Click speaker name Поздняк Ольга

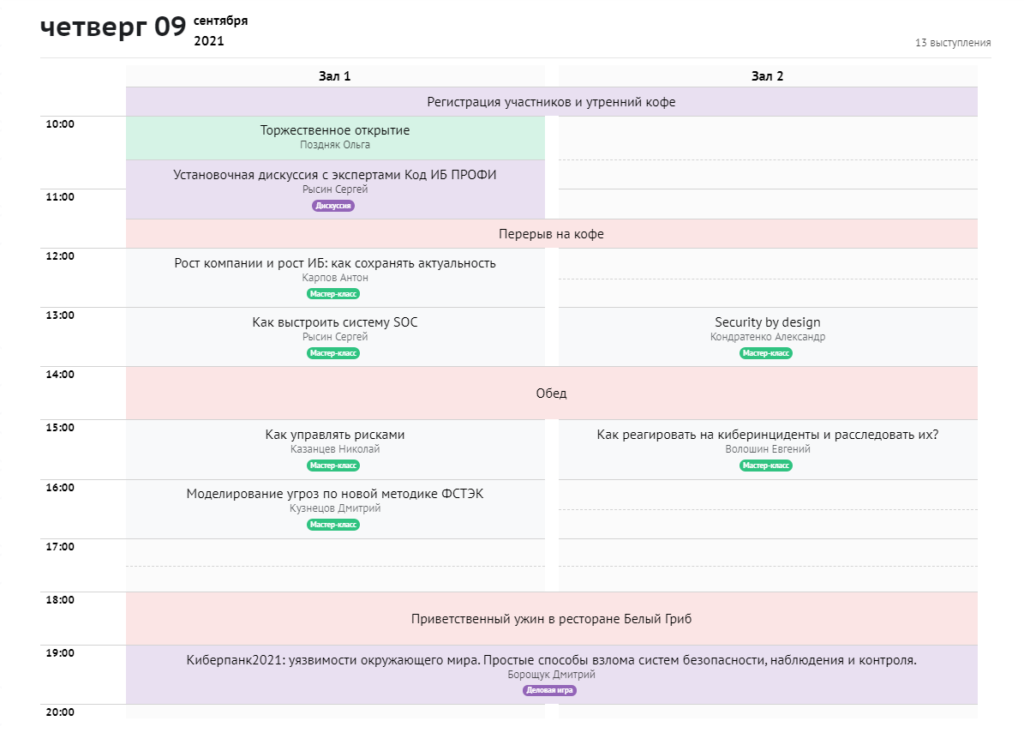[335, 145]
